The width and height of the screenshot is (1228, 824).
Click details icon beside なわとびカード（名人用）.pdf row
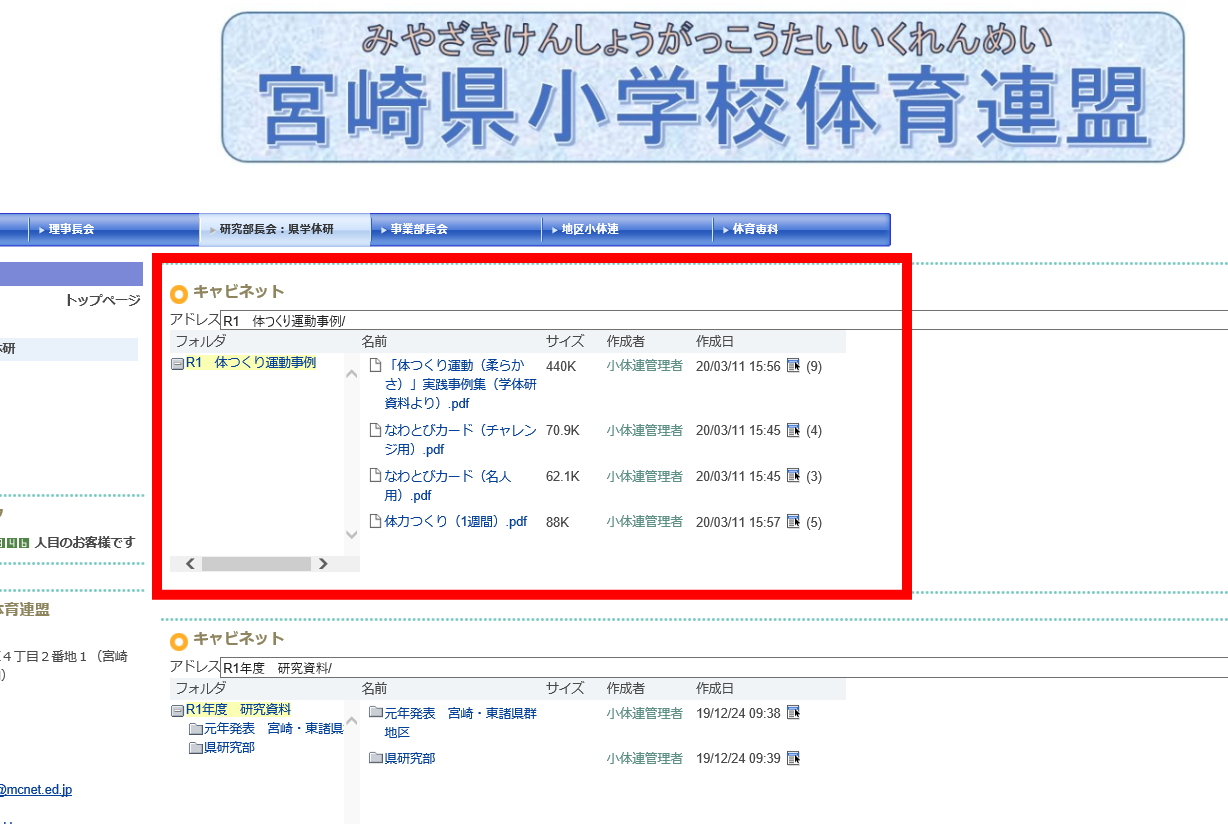click(793, 476)
